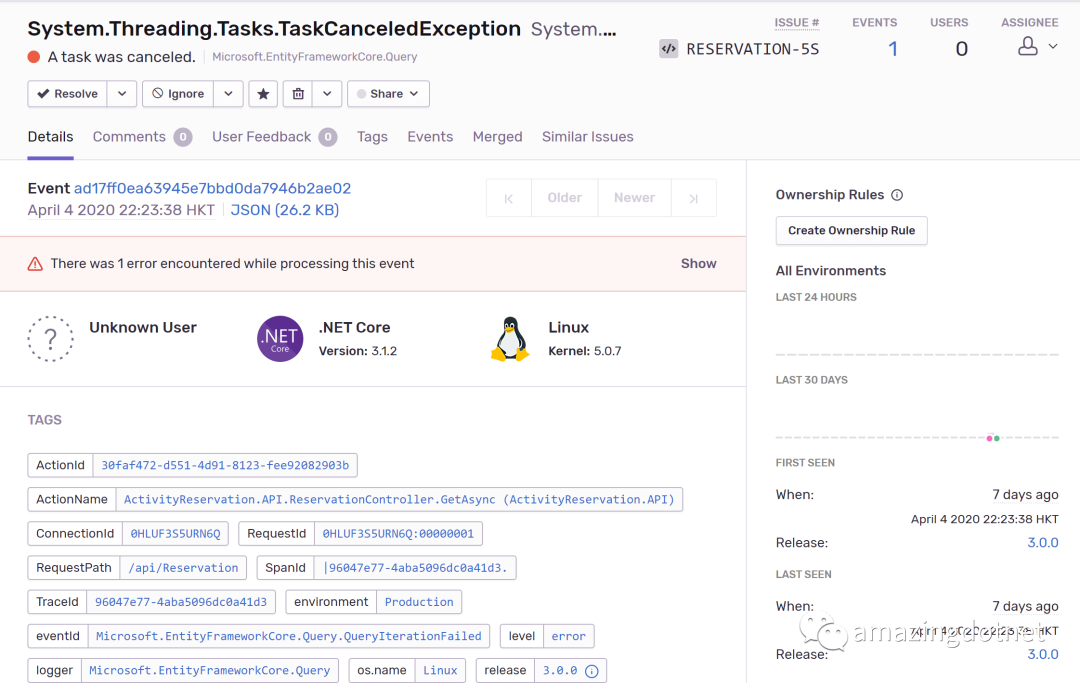The image size is (1080, 683).
Task: Click the info icon beside Ownership Rules
Action: (897, 195)
